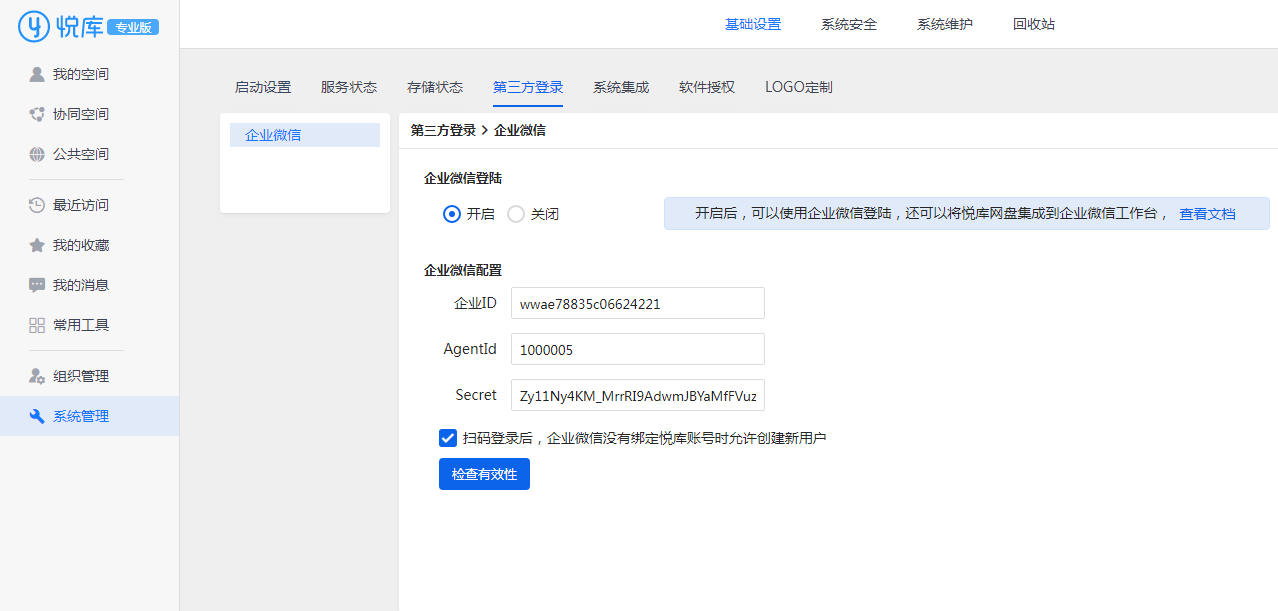The height and width of the screenshot is (611, 1278).
Task: Select 企业微信 in the left list
Action: click(305, 135)
